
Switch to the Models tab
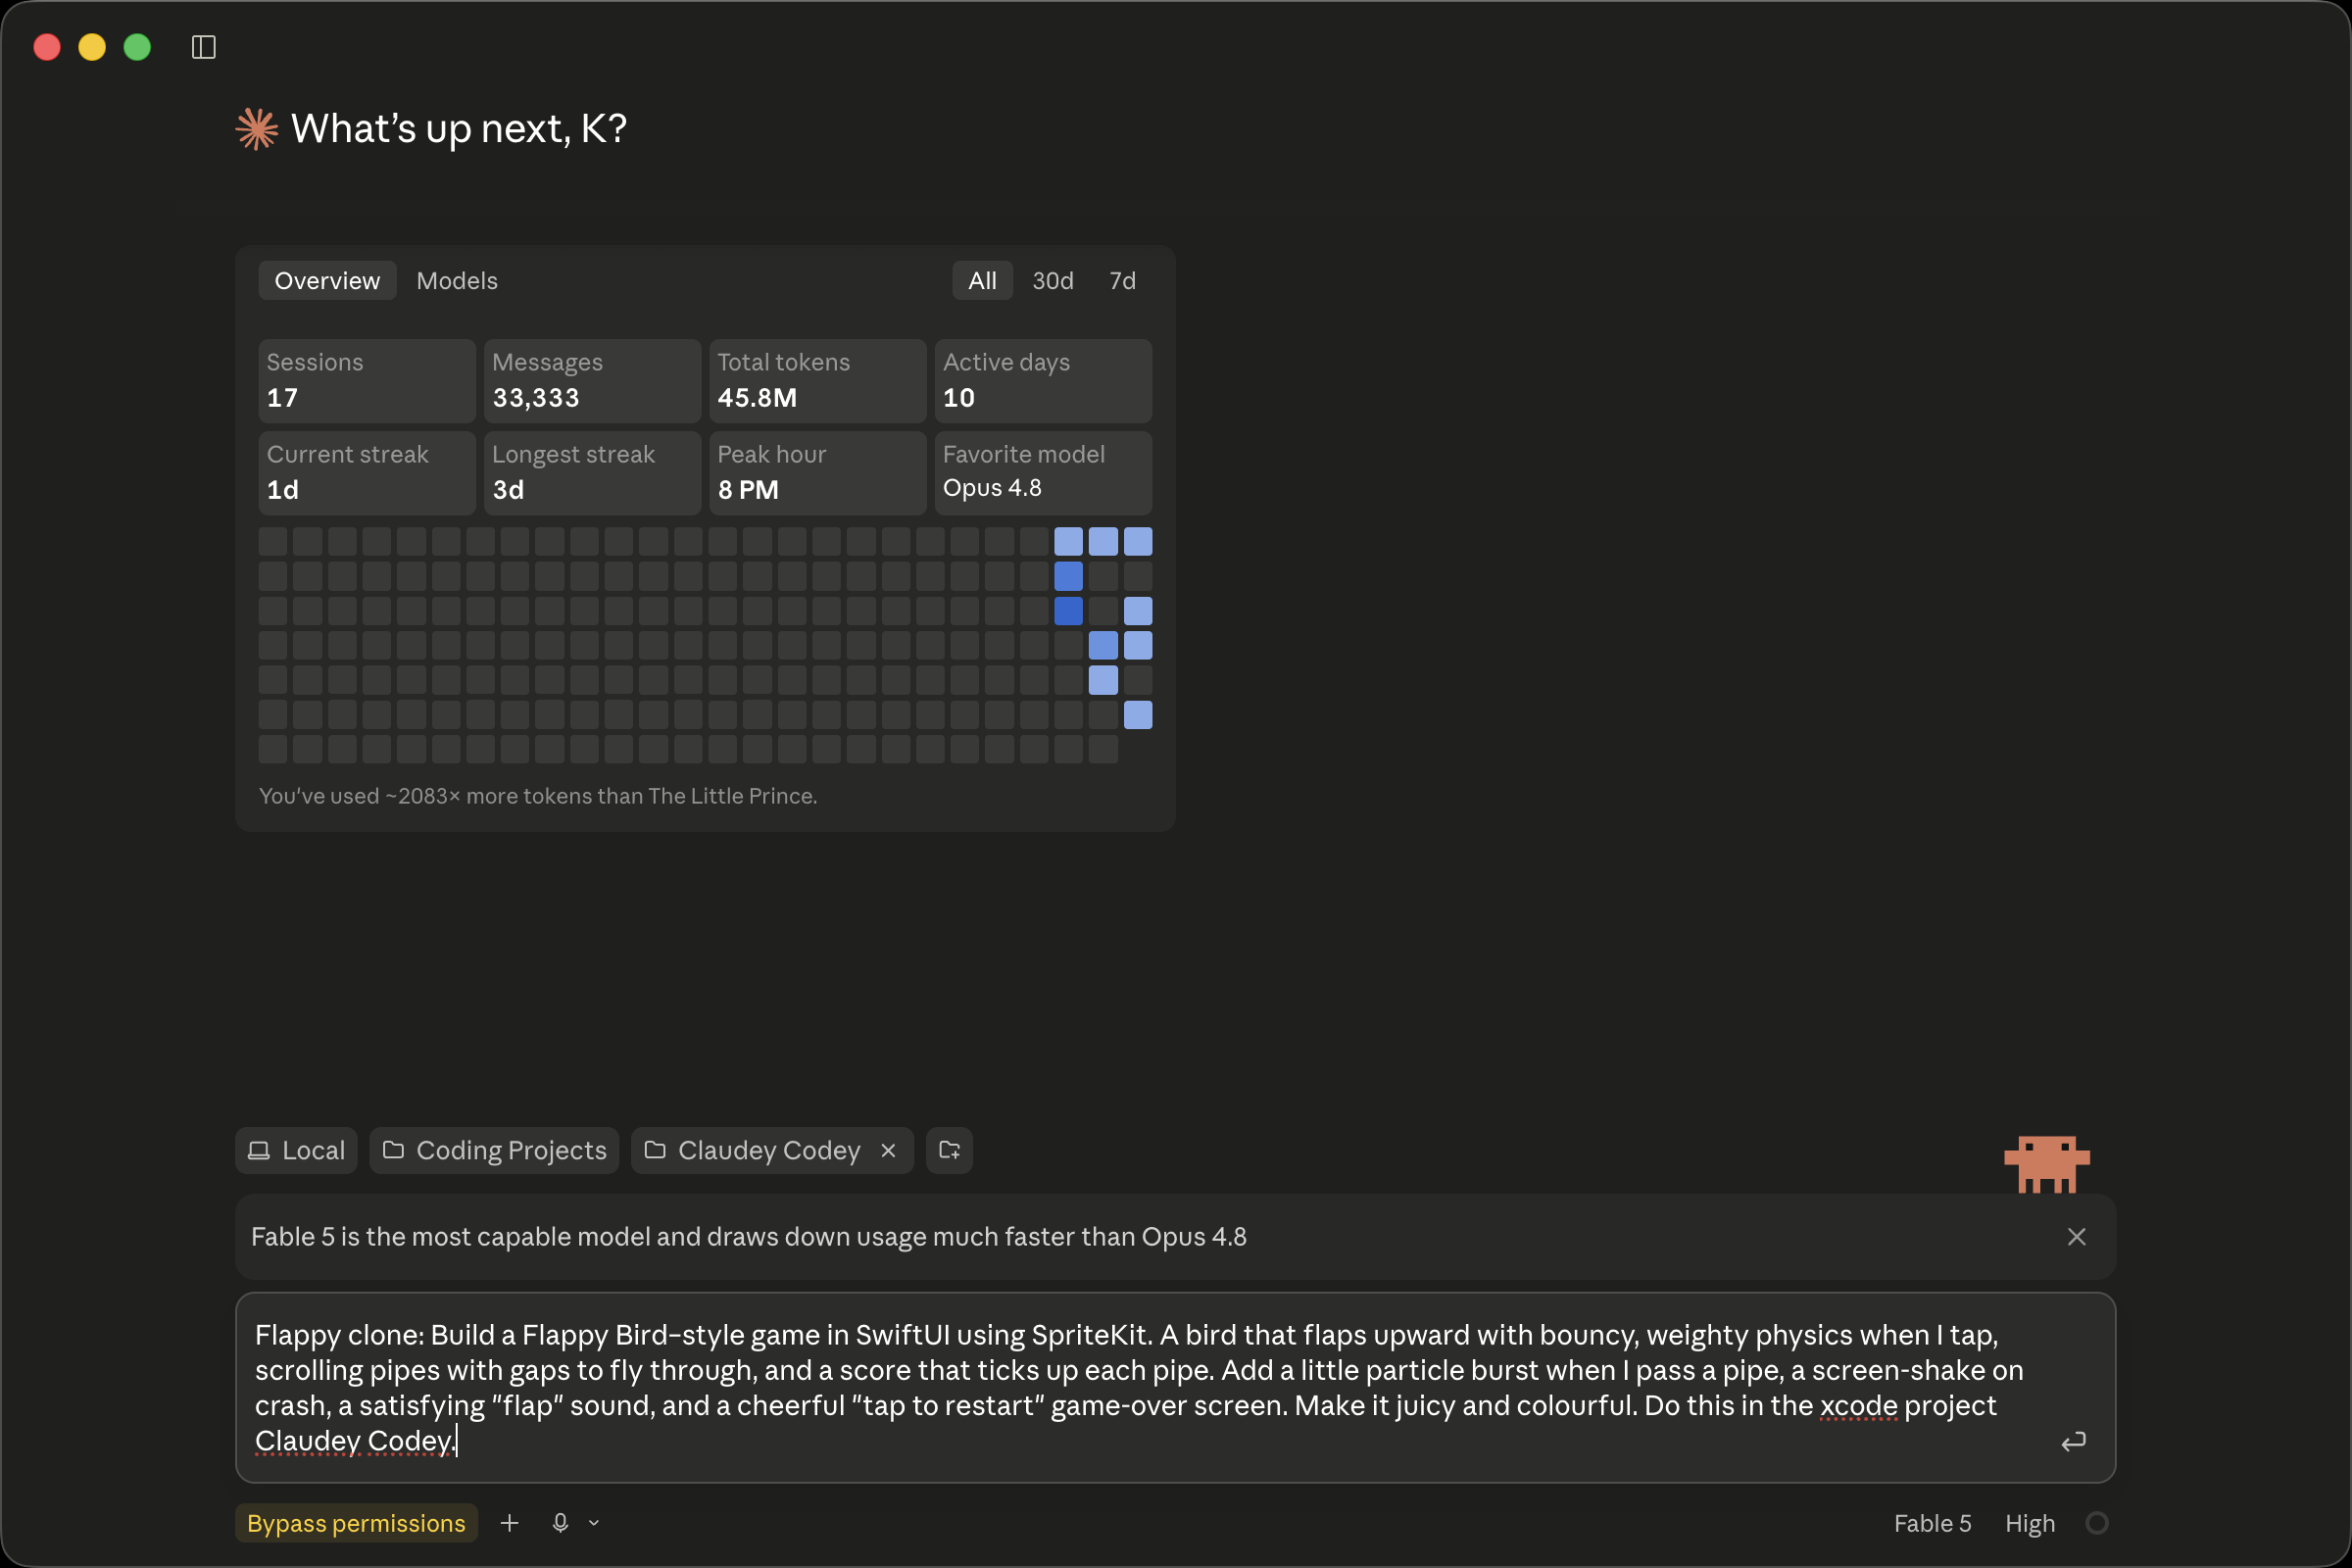457,281
